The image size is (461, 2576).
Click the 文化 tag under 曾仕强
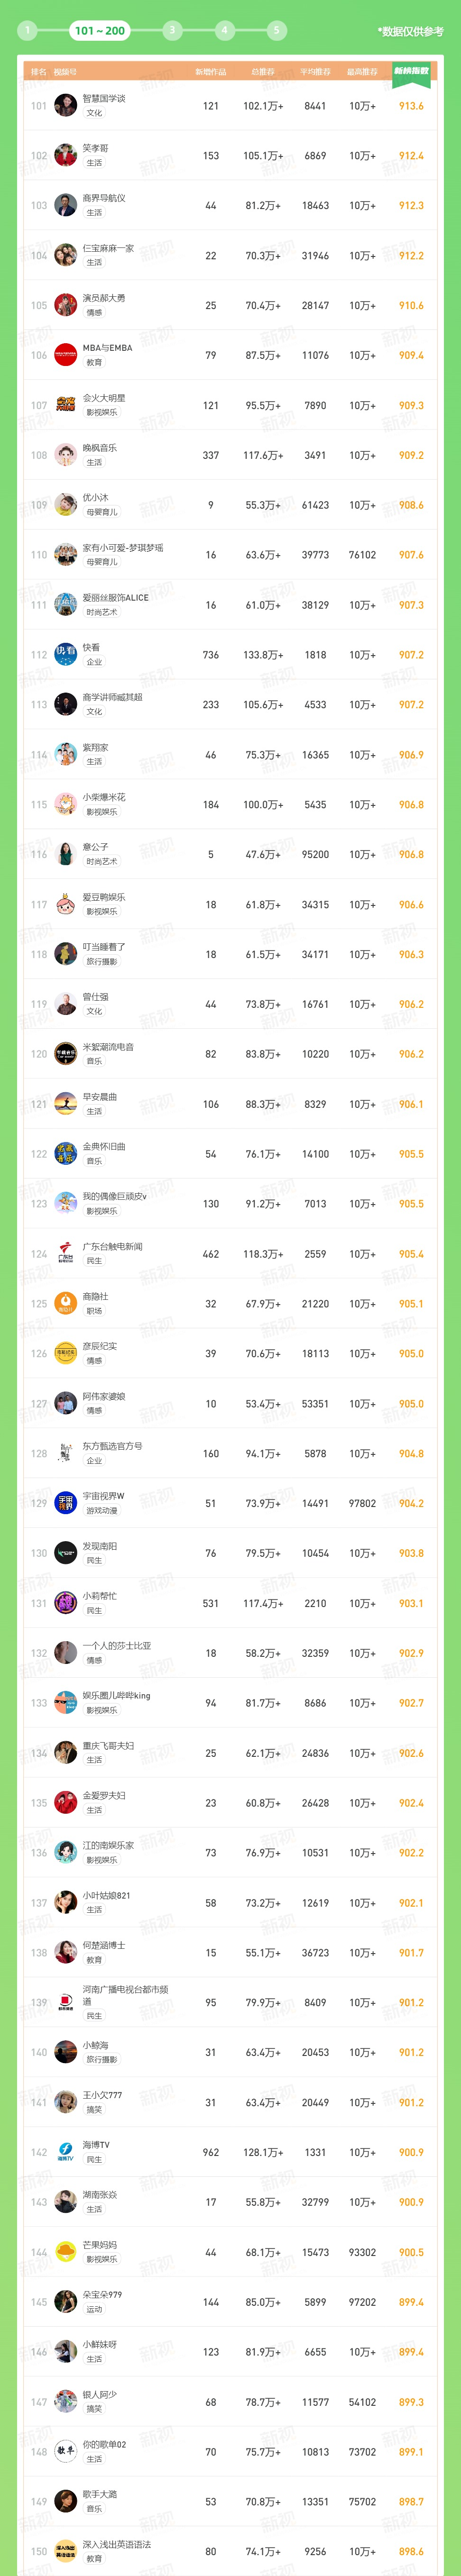(94, 1011)
